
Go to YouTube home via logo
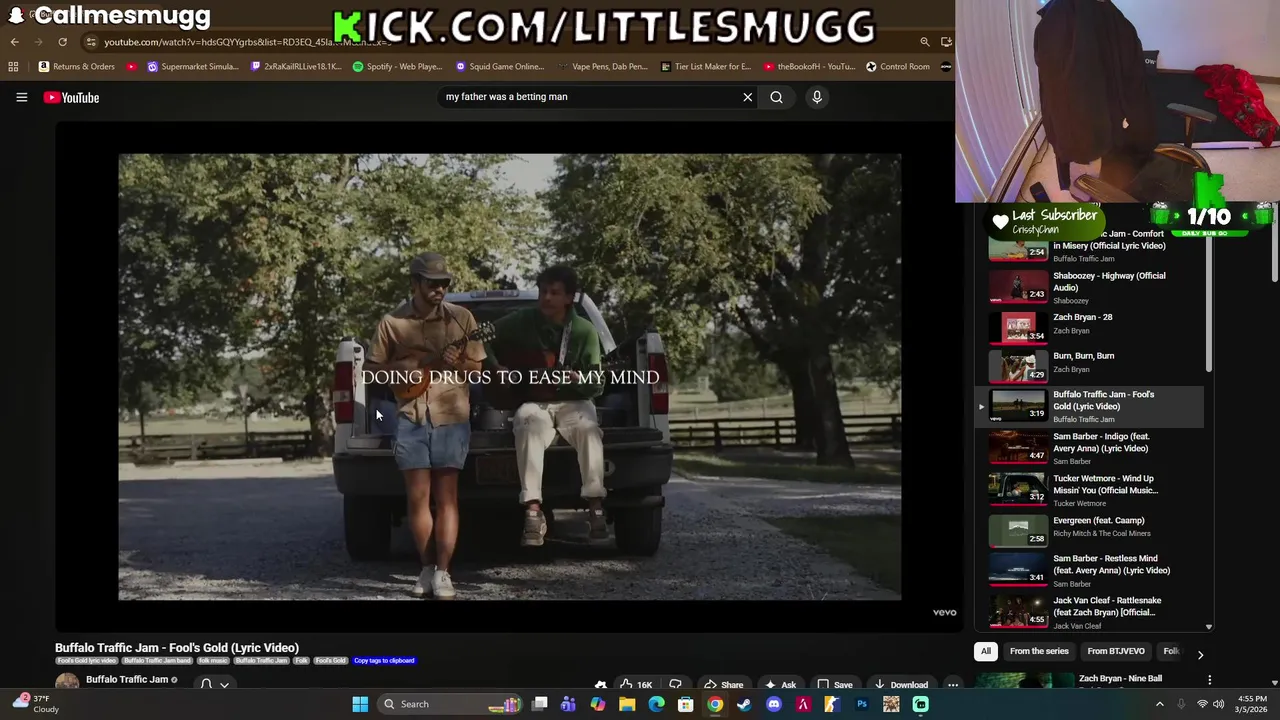click(71, 97)
